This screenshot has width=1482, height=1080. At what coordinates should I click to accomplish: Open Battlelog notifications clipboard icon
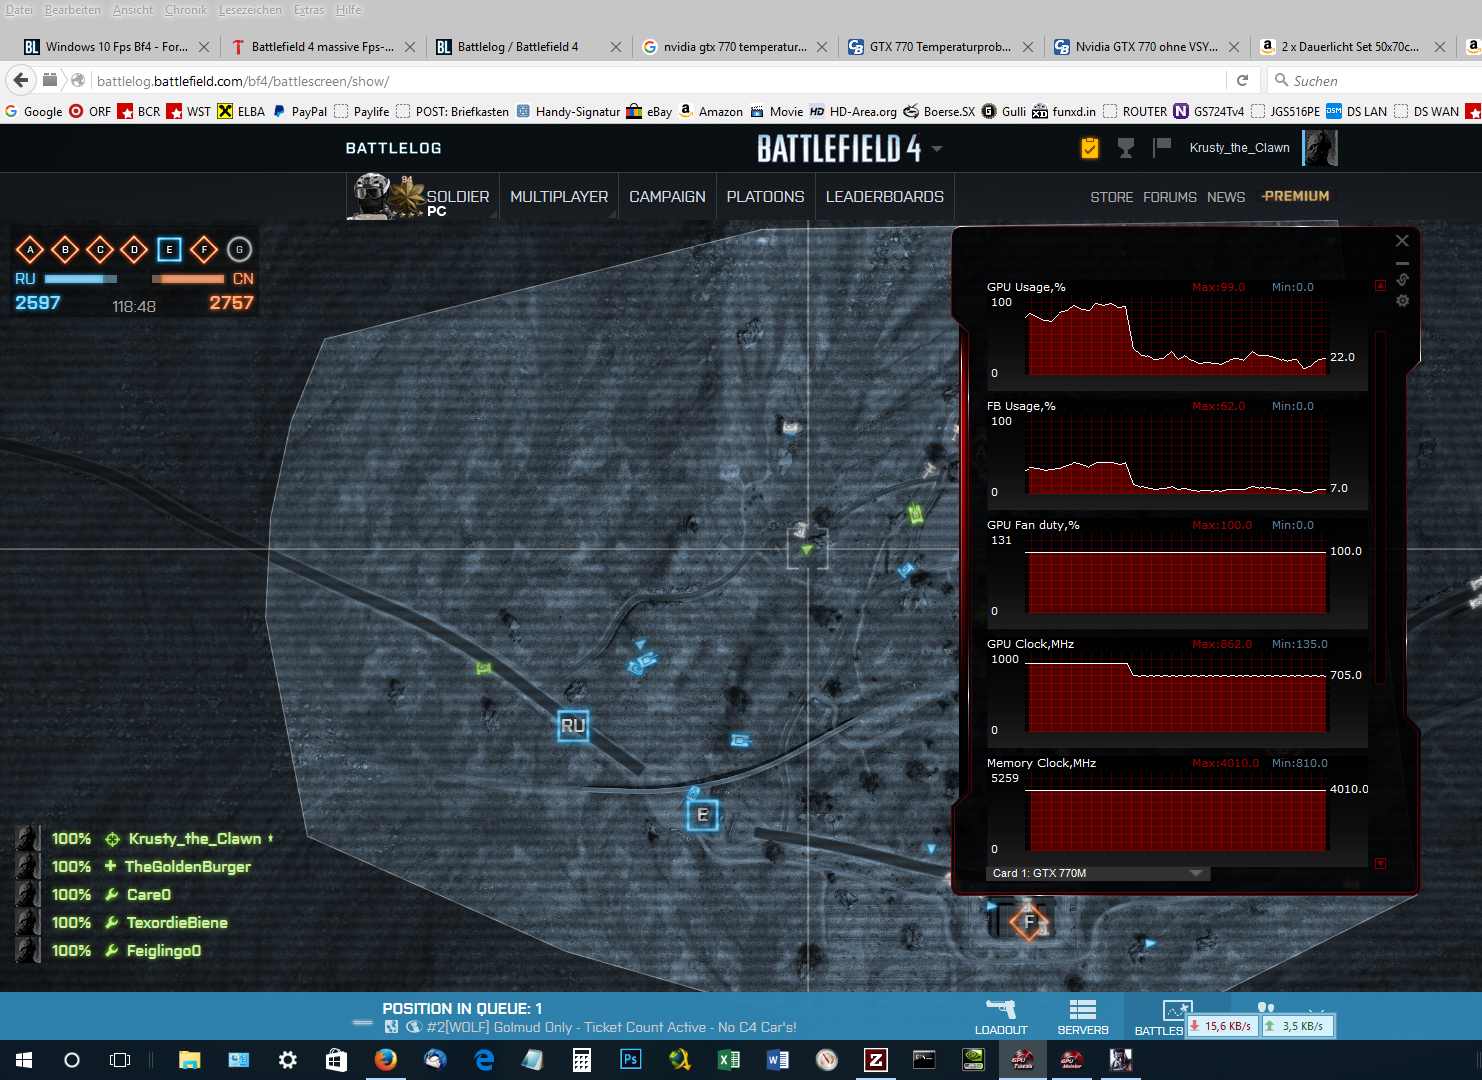tap(1090, 148)
